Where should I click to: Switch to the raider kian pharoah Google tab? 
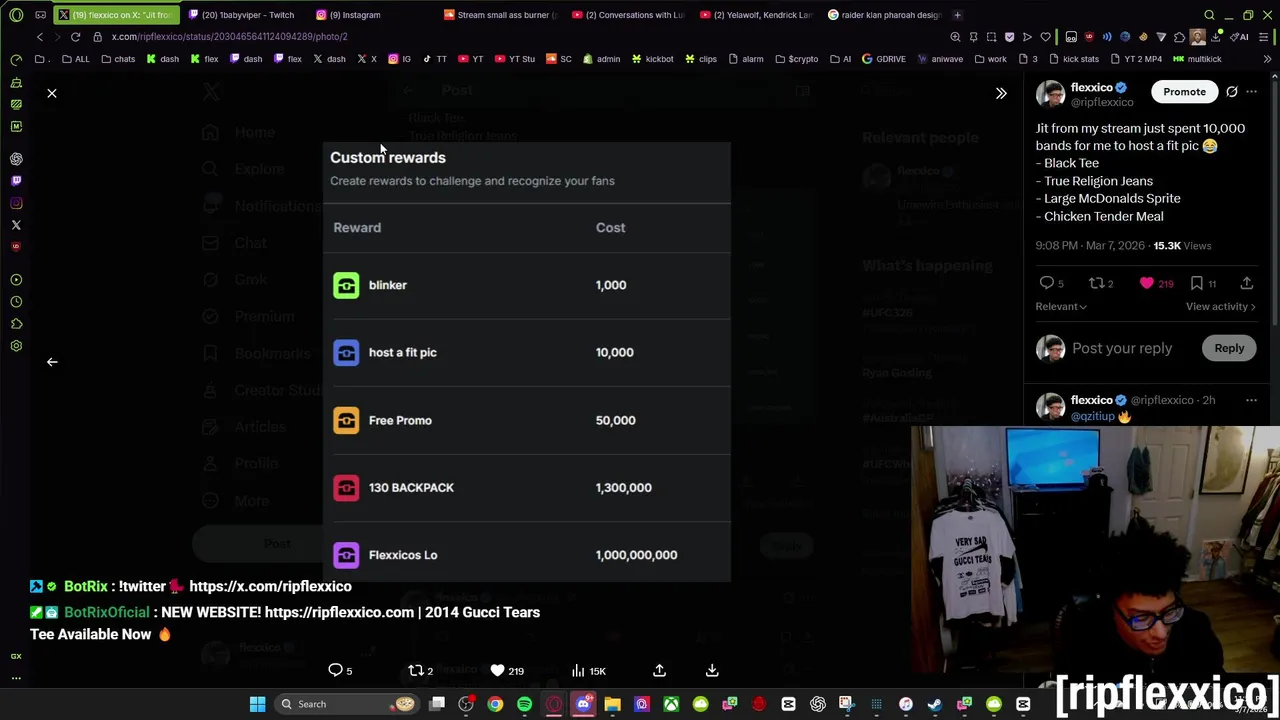[x=884, y=15]
